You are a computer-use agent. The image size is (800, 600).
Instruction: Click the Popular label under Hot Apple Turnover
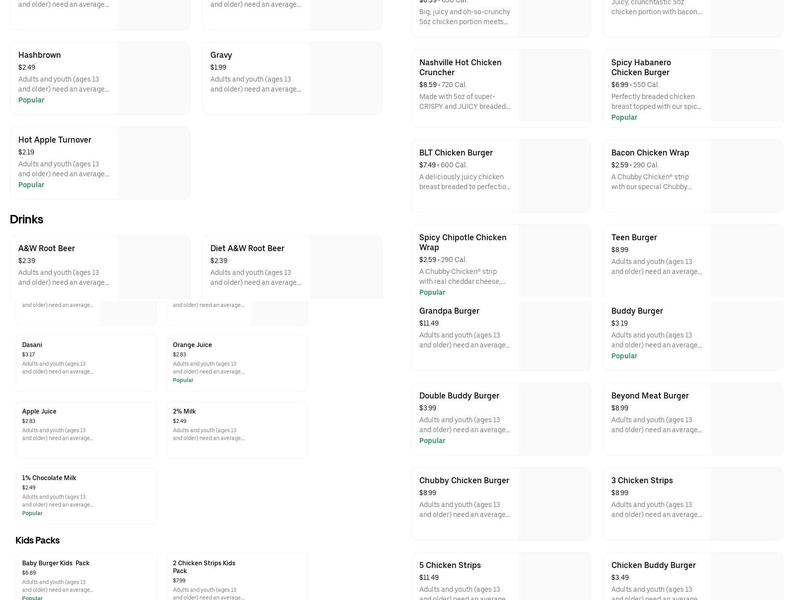coord(31,185)
